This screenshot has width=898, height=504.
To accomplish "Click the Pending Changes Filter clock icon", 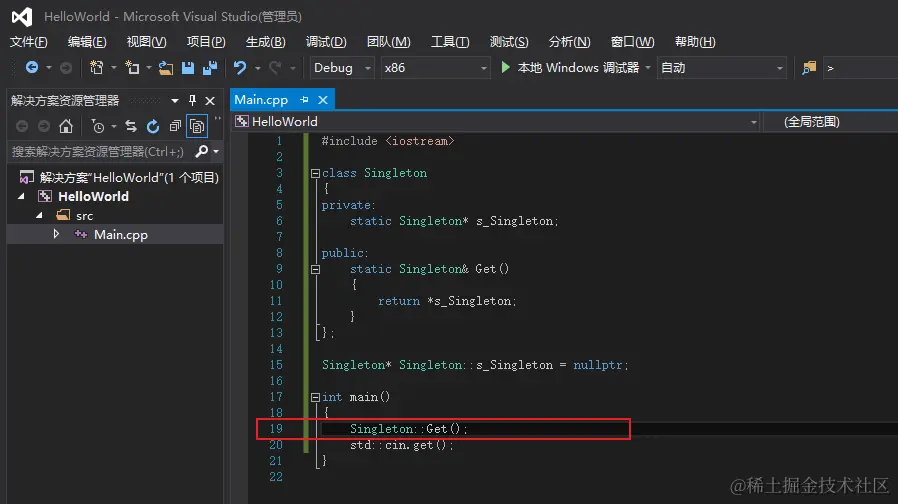I will pyautogui.click(x=98, y=127).
